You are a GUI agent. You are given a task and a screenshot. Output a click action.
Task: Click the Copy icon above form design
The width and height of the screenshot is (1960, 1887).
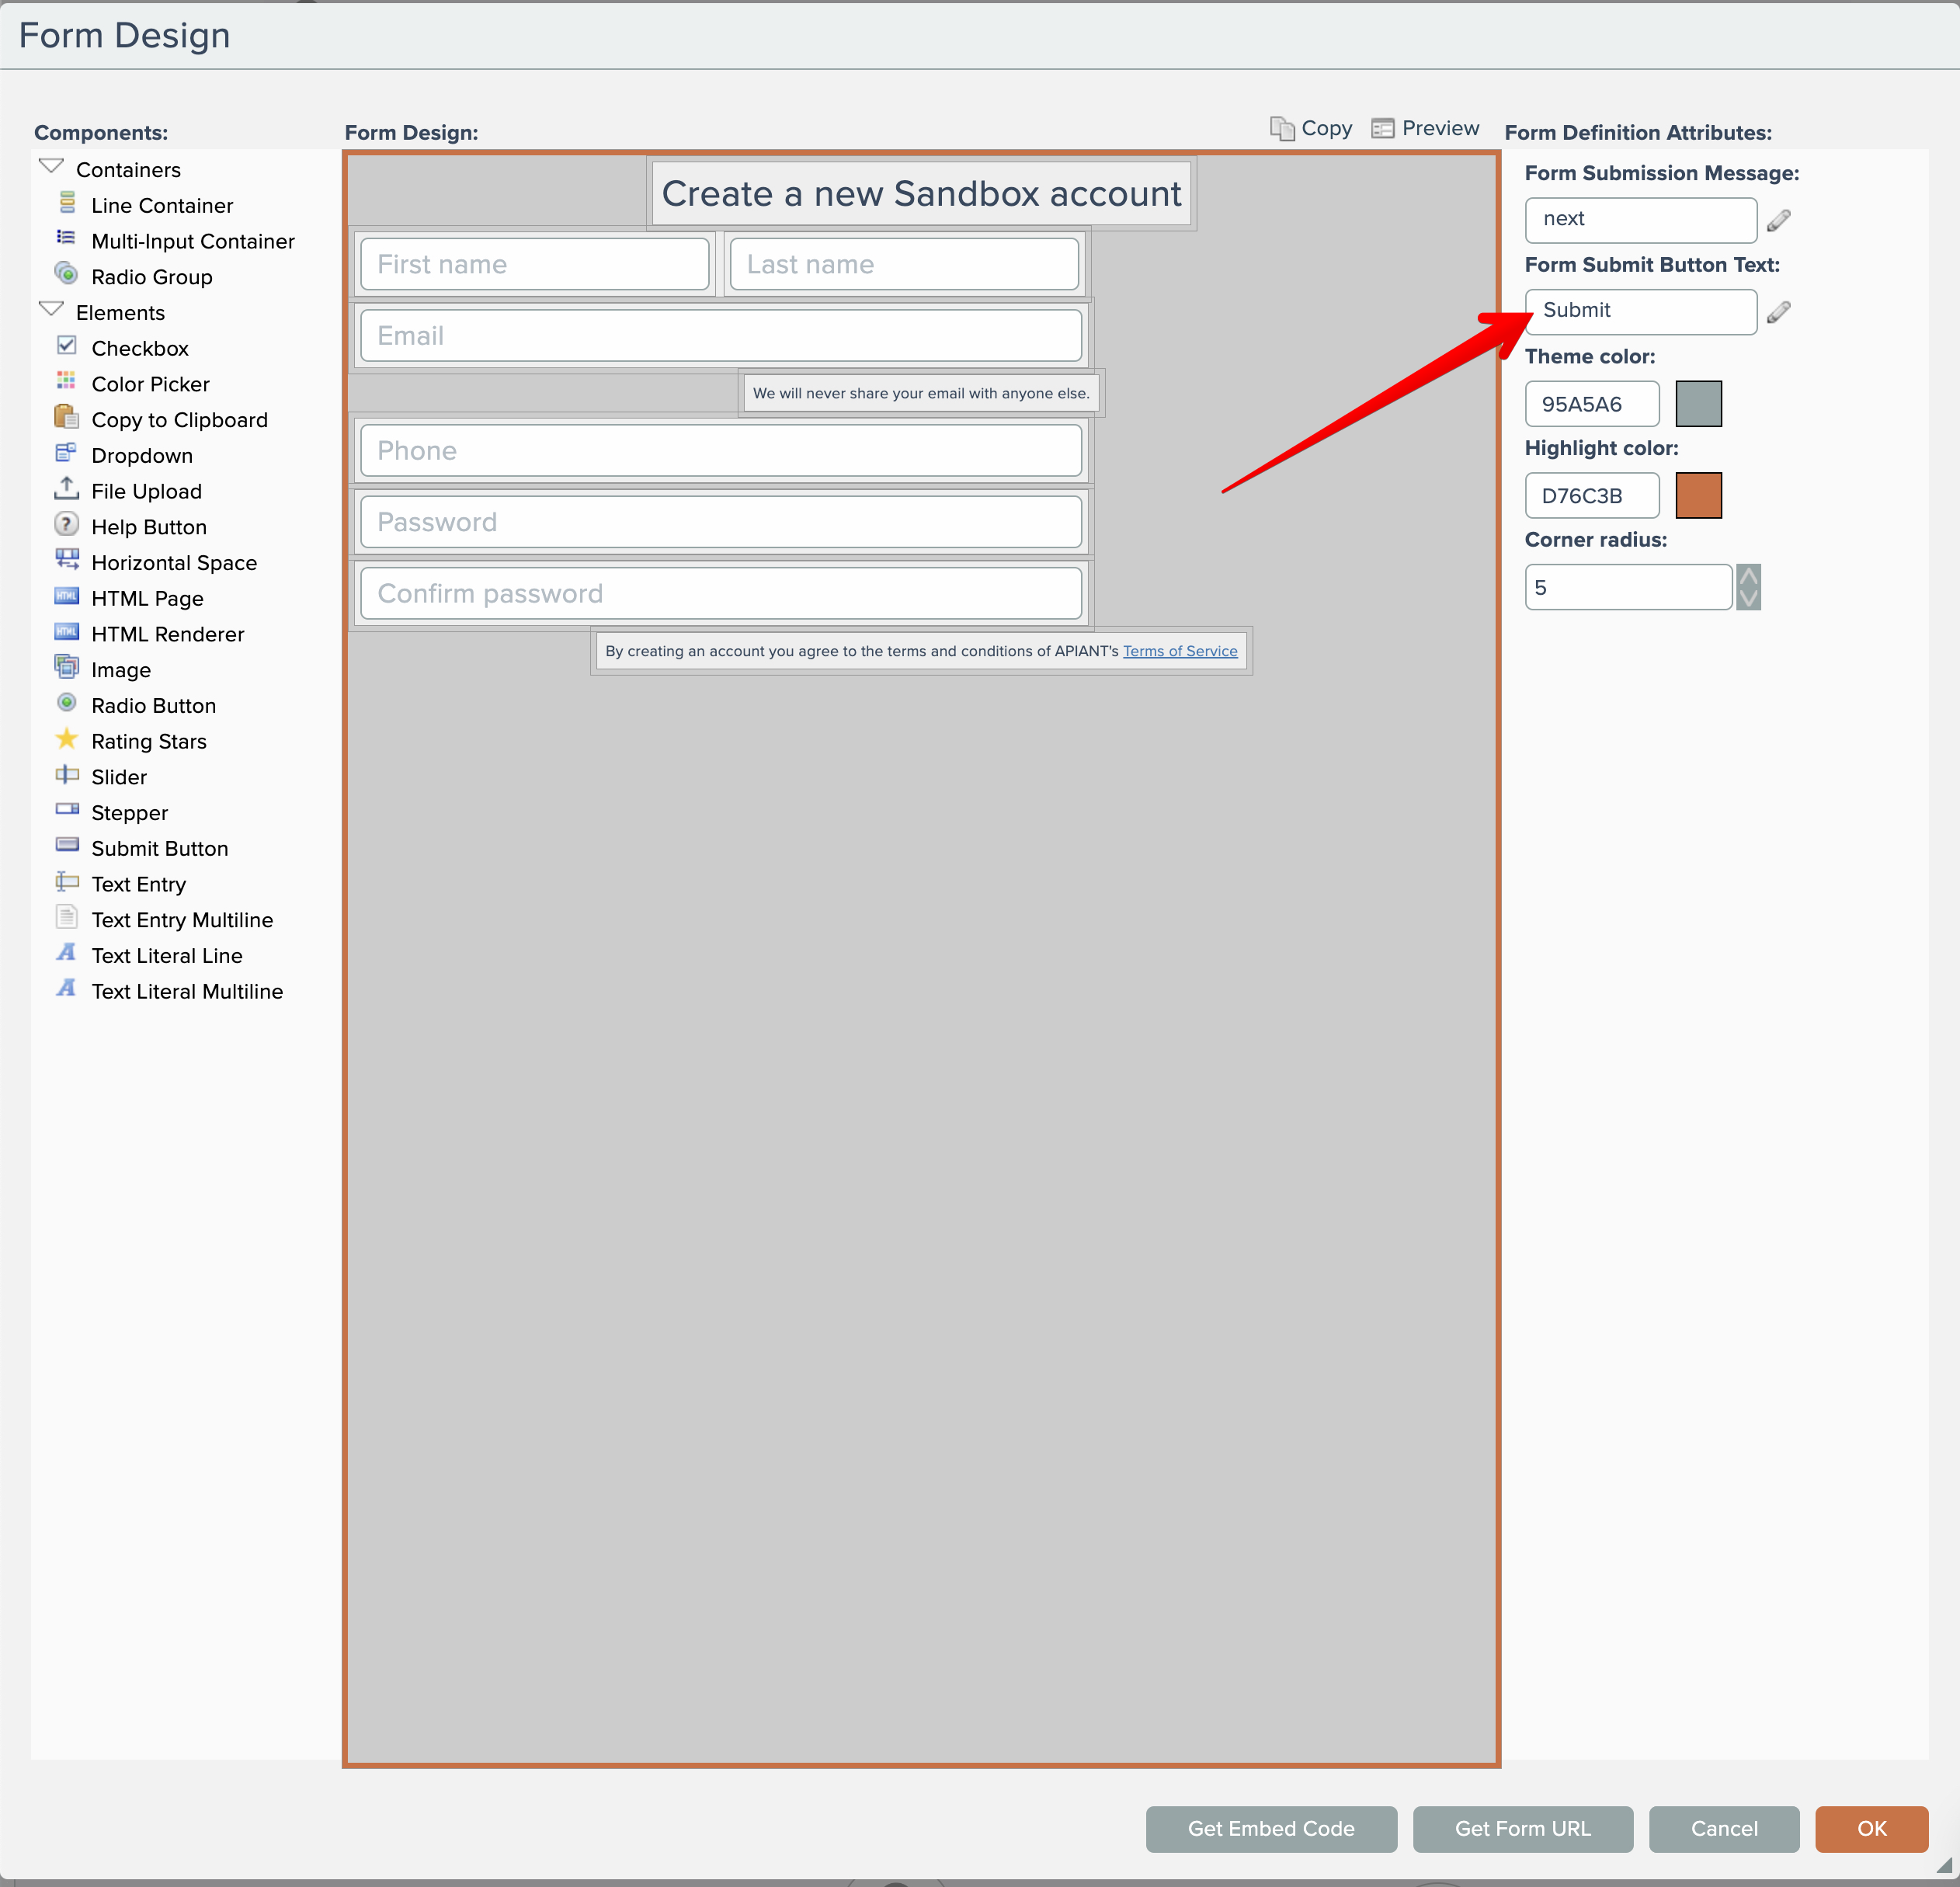click(x=1282, y=128)
